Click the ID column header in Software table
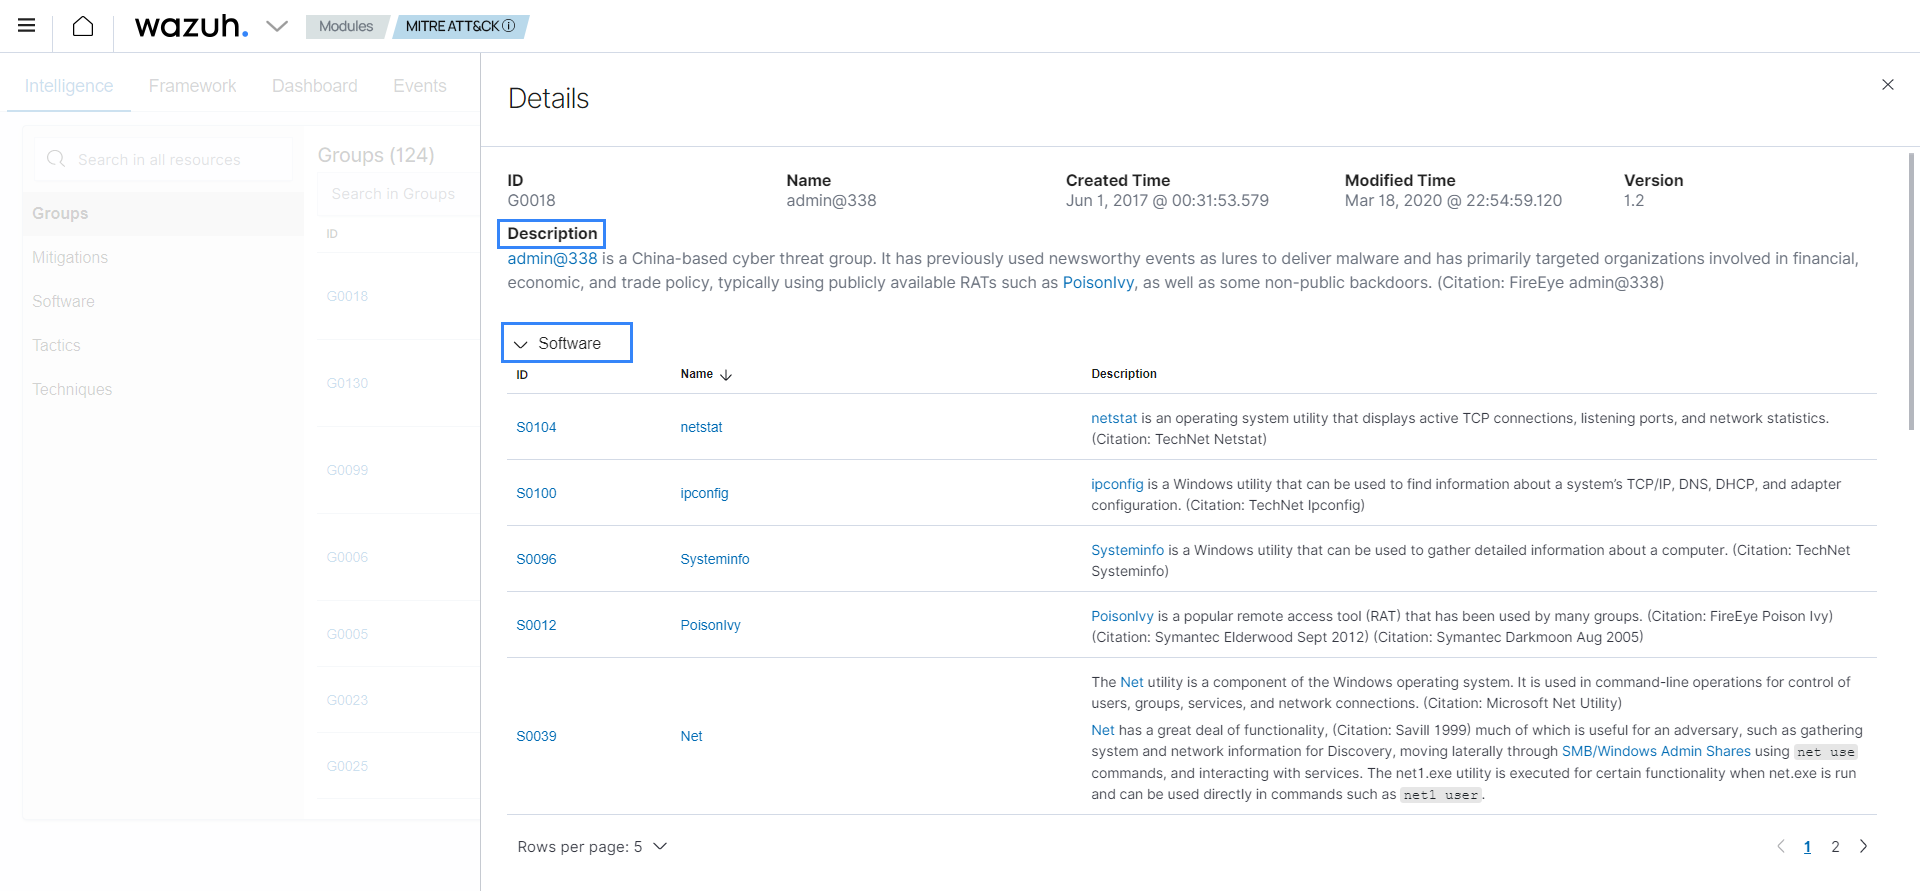The image size is (1920, 891). coord(522,375)
